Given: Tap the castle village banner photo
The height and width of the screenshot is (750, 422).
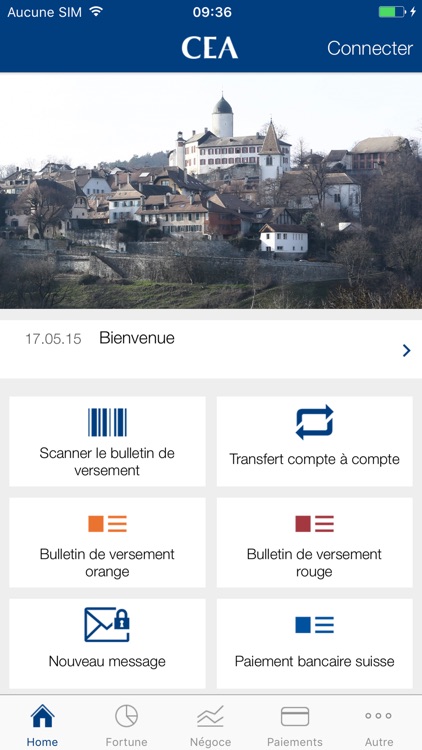Looking at the screenshot, I should click(211, 190).
